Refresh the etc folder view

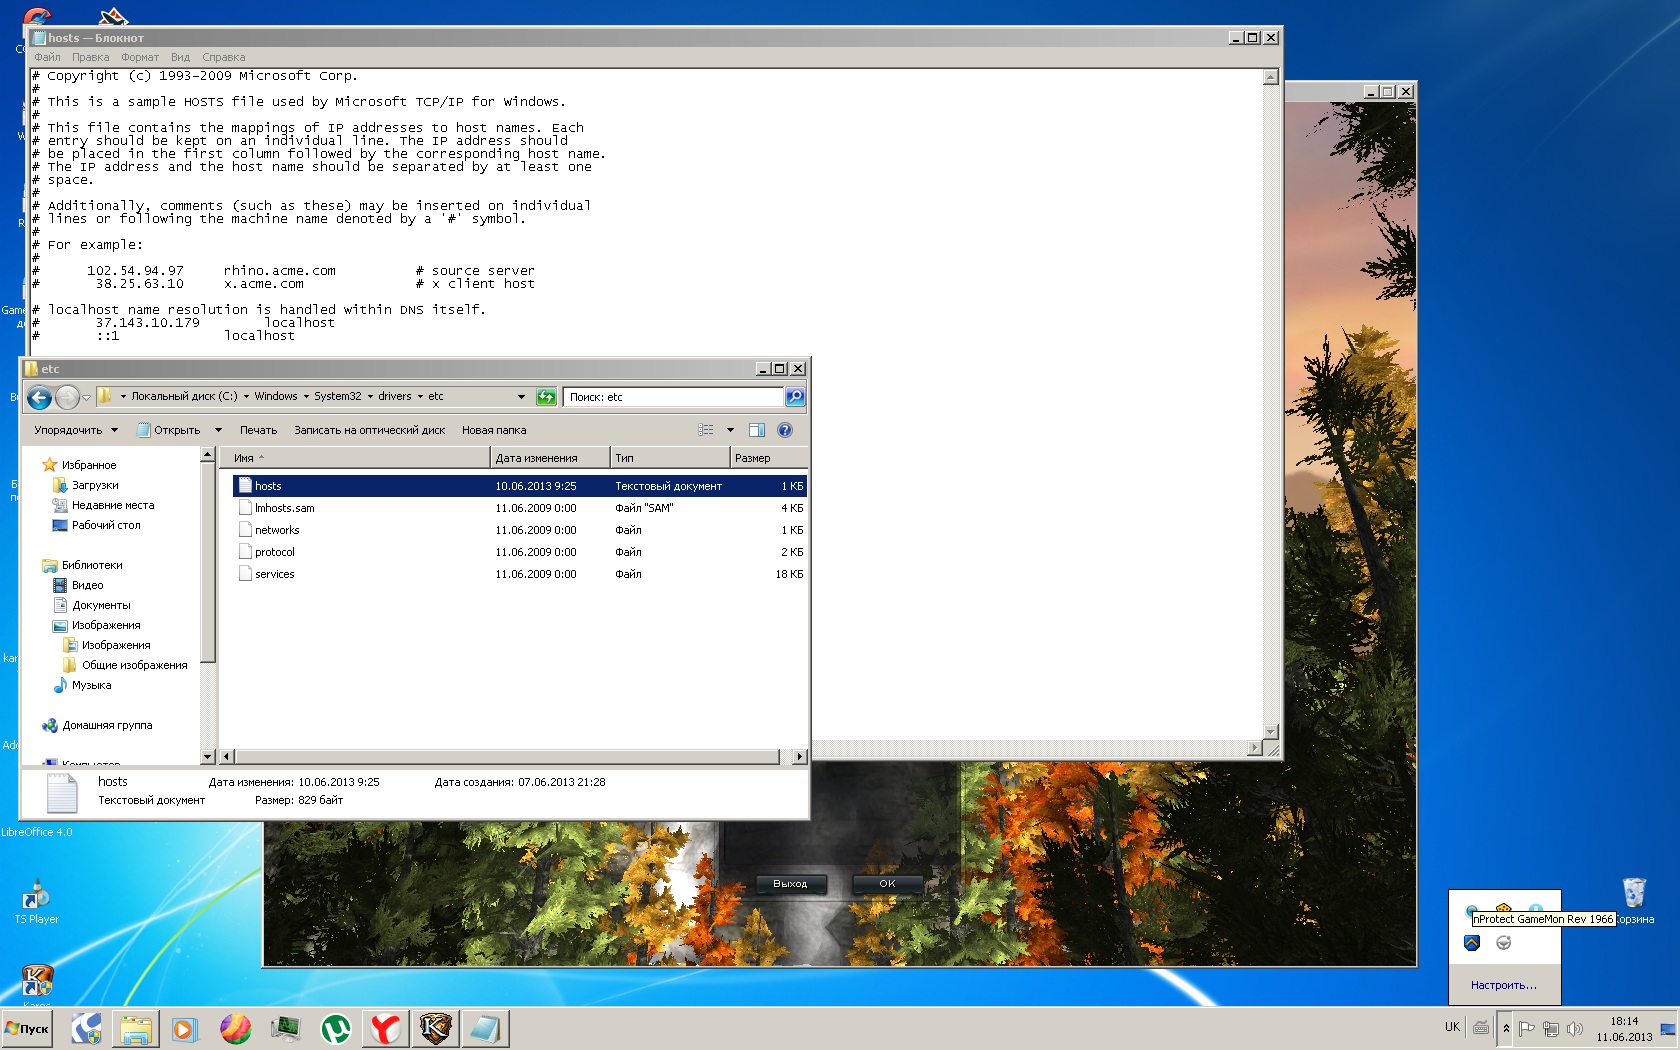(546, 397)
